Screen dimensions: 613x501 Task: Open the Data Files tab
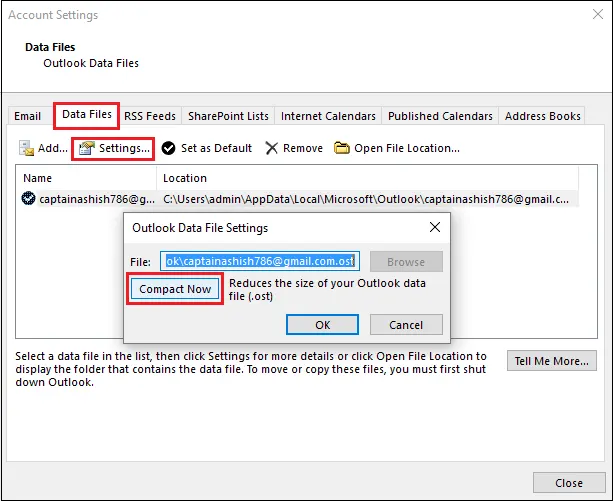(87, 115)
